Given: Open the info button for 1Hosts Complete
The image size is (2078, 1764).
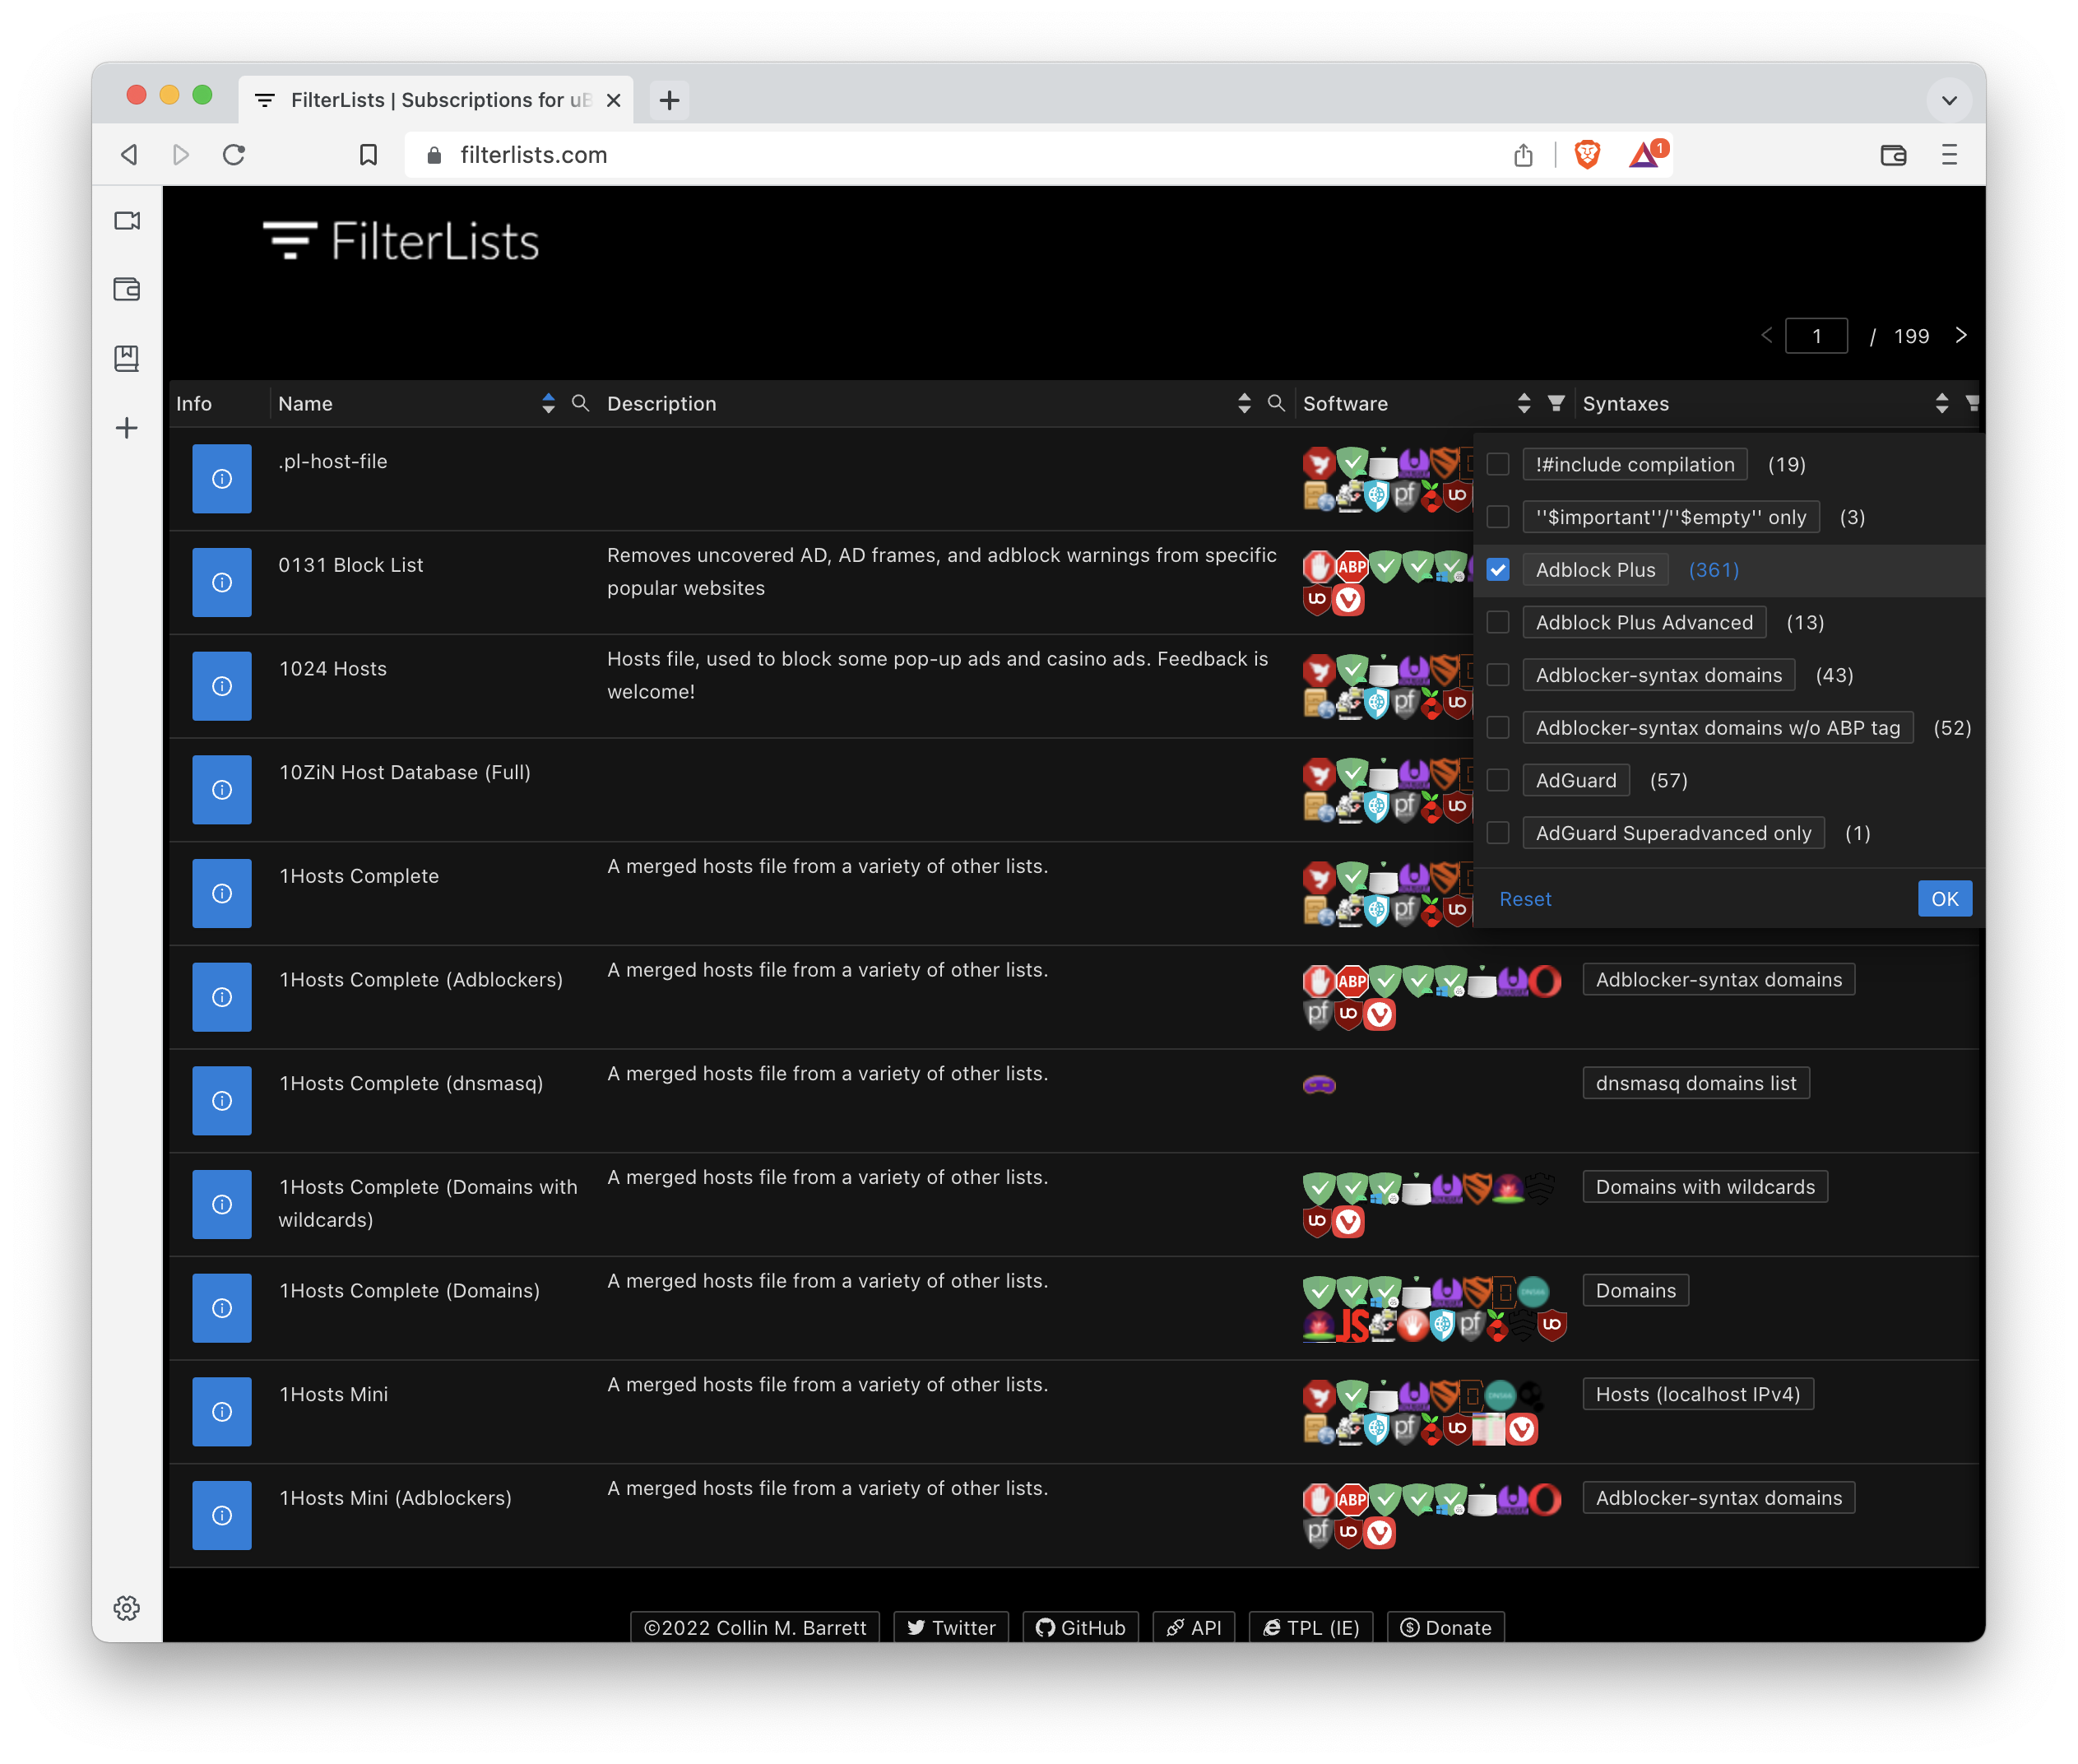Looking at the screenshot, I should (221, 893).
